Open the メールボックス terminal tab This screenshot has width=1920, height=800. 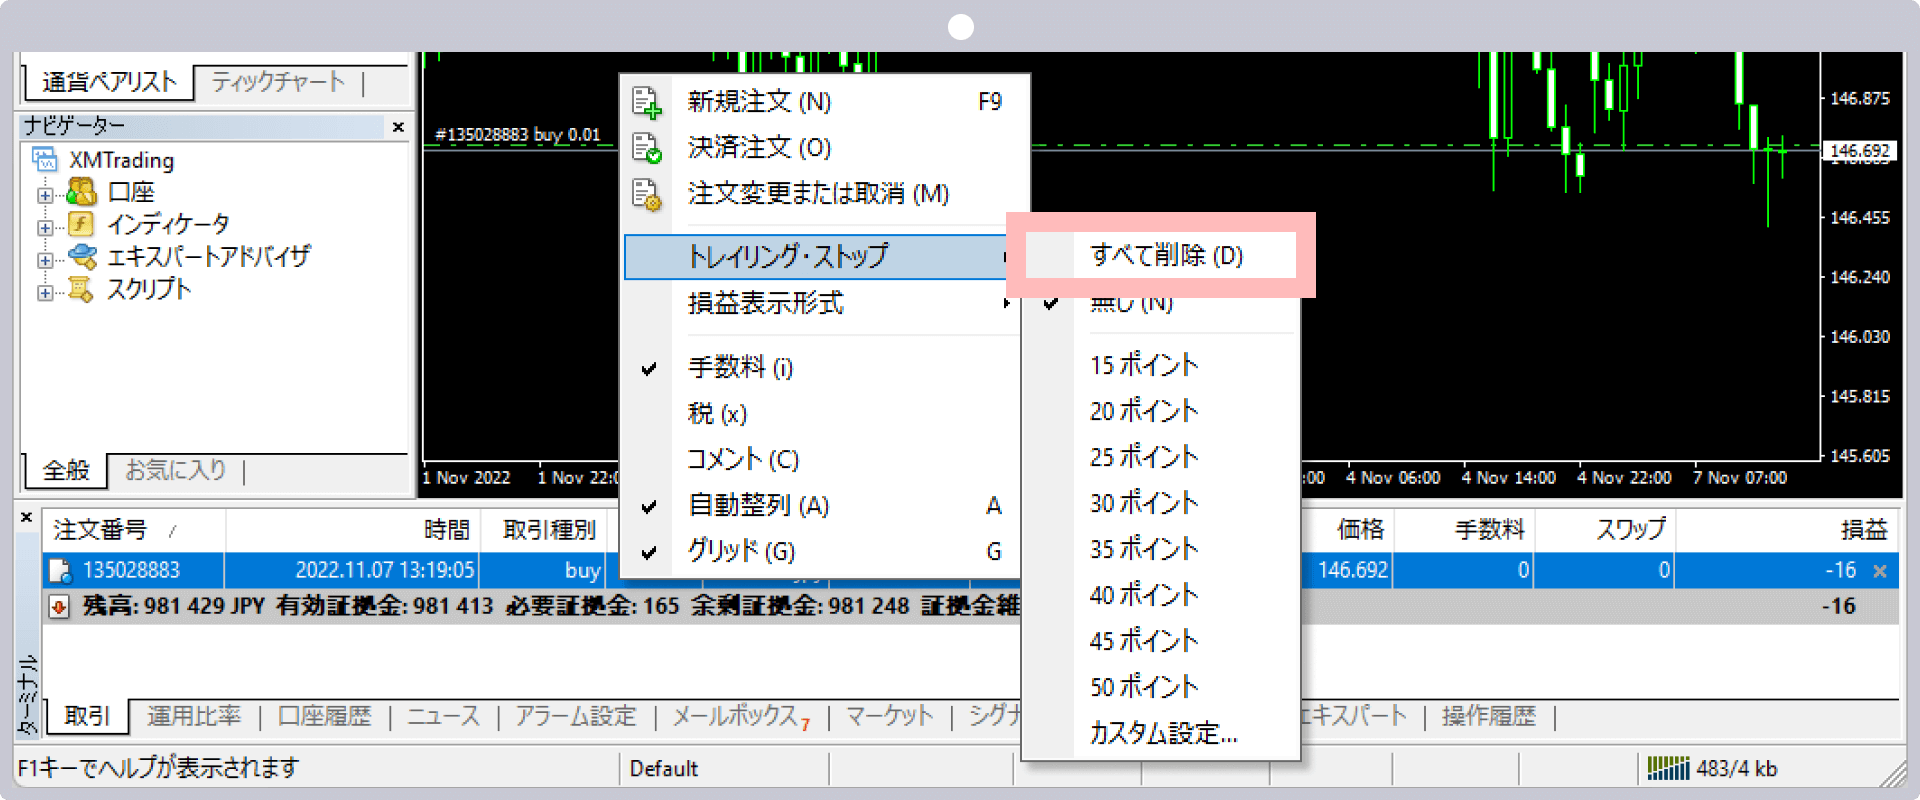pyautogui.click(x=741, y=716)
